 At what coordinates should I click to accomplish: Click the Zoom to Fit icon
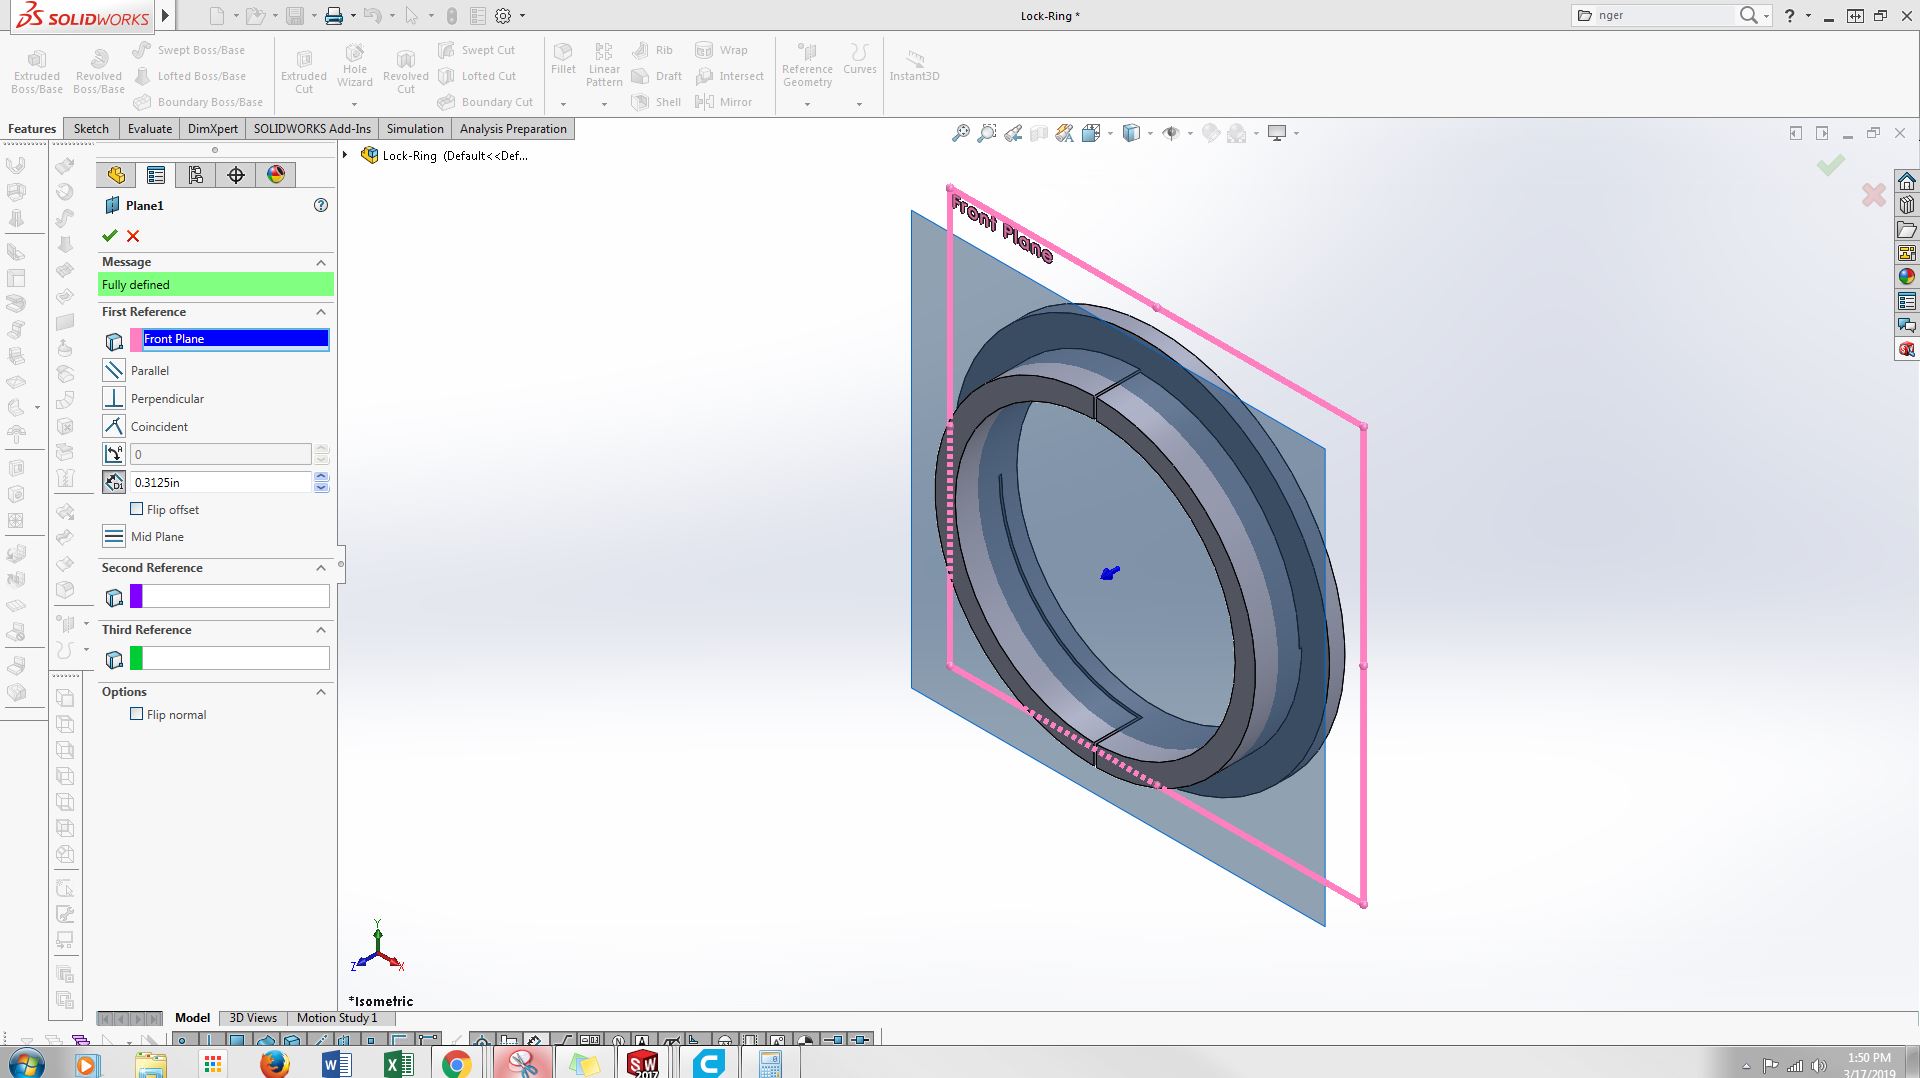960,133
